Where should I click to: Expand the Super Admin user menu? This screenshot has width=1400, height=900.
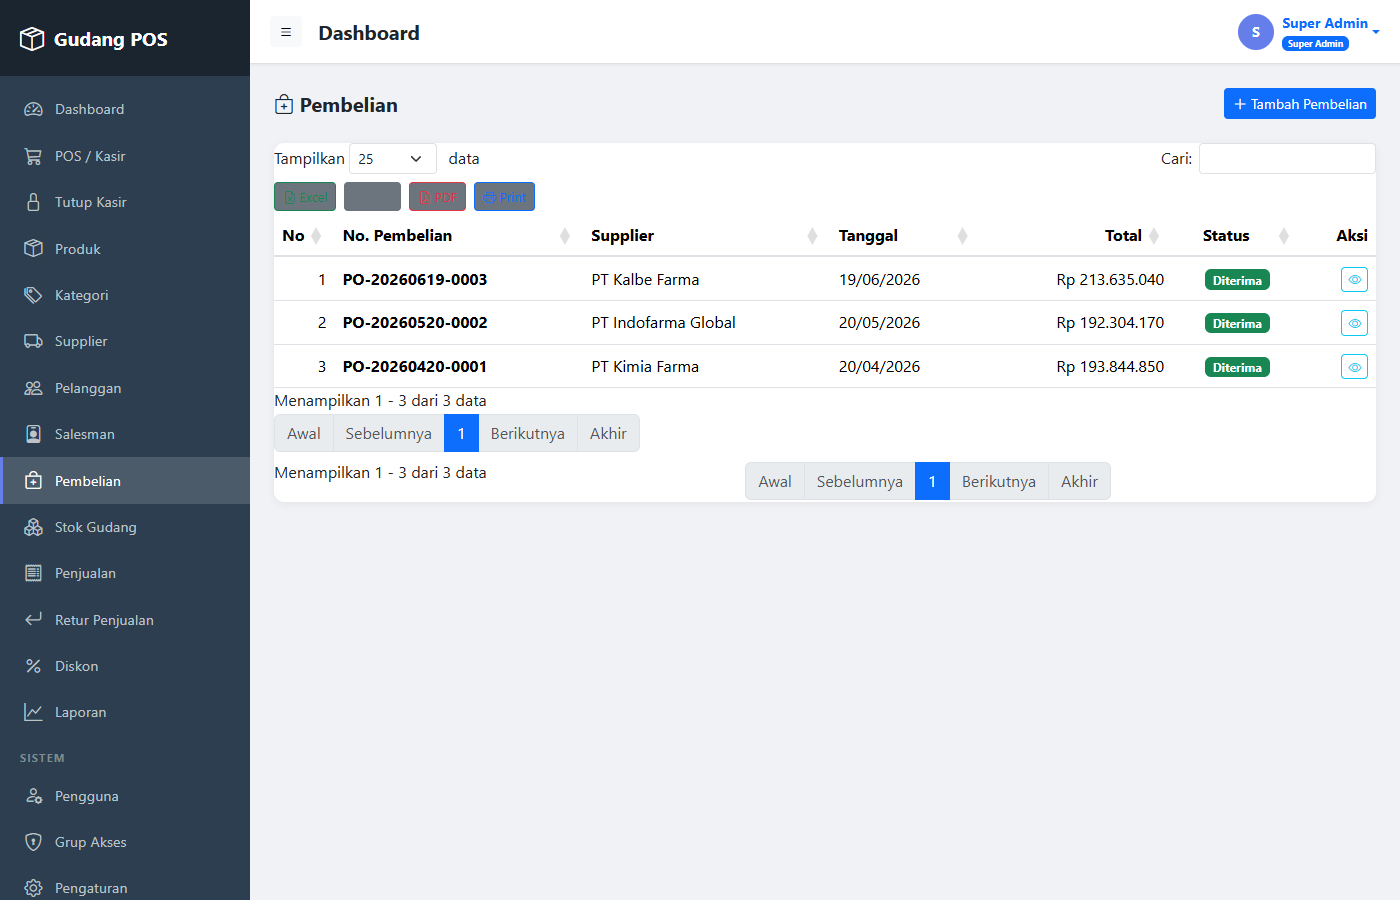point(1310,32)
